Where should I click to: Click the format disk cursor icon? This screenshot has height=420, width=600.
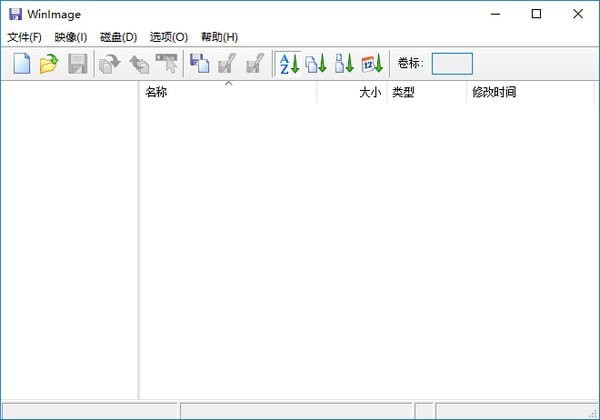pyautogui.click(x=167, y=63)
